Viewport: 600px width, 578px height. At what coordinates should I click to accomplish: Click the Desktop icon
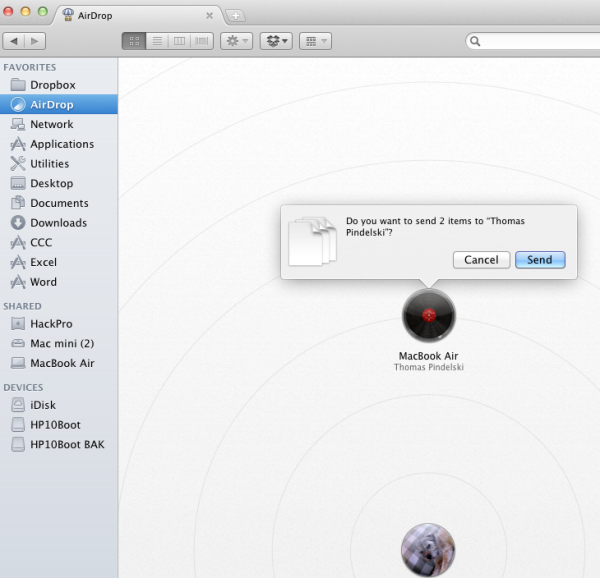click(18, 183)
